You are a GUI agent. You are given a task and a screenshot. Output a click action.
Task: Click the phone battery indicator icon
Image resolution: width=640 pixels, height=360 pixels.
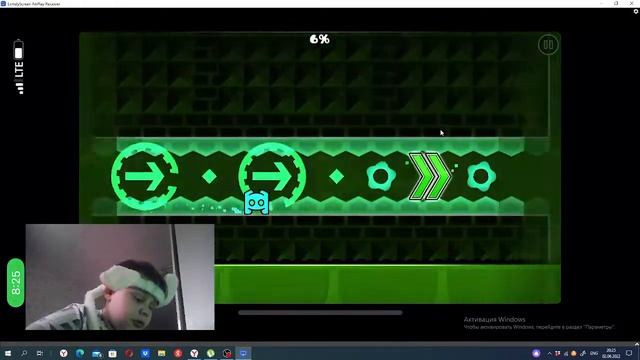pyautogui.click(x=18, y=49)
